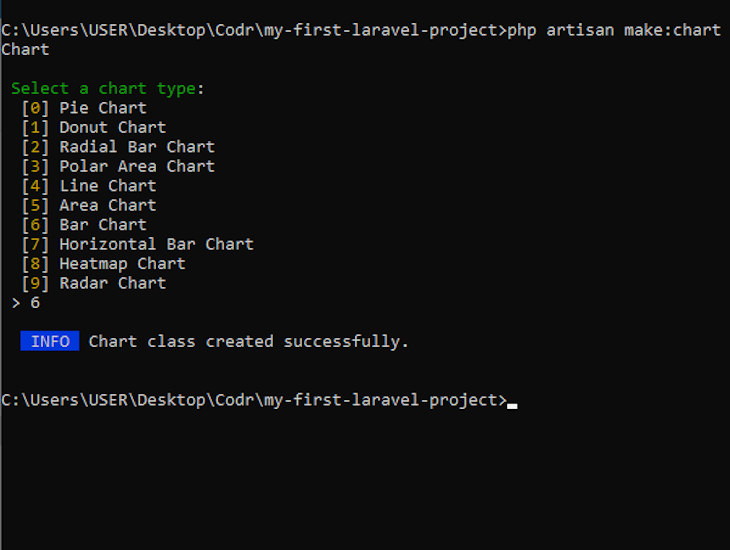Click the wrapped 'Chart' argument on second line
Image resolution: width=730 pixels, height=550 pixels.
(25, 49)
